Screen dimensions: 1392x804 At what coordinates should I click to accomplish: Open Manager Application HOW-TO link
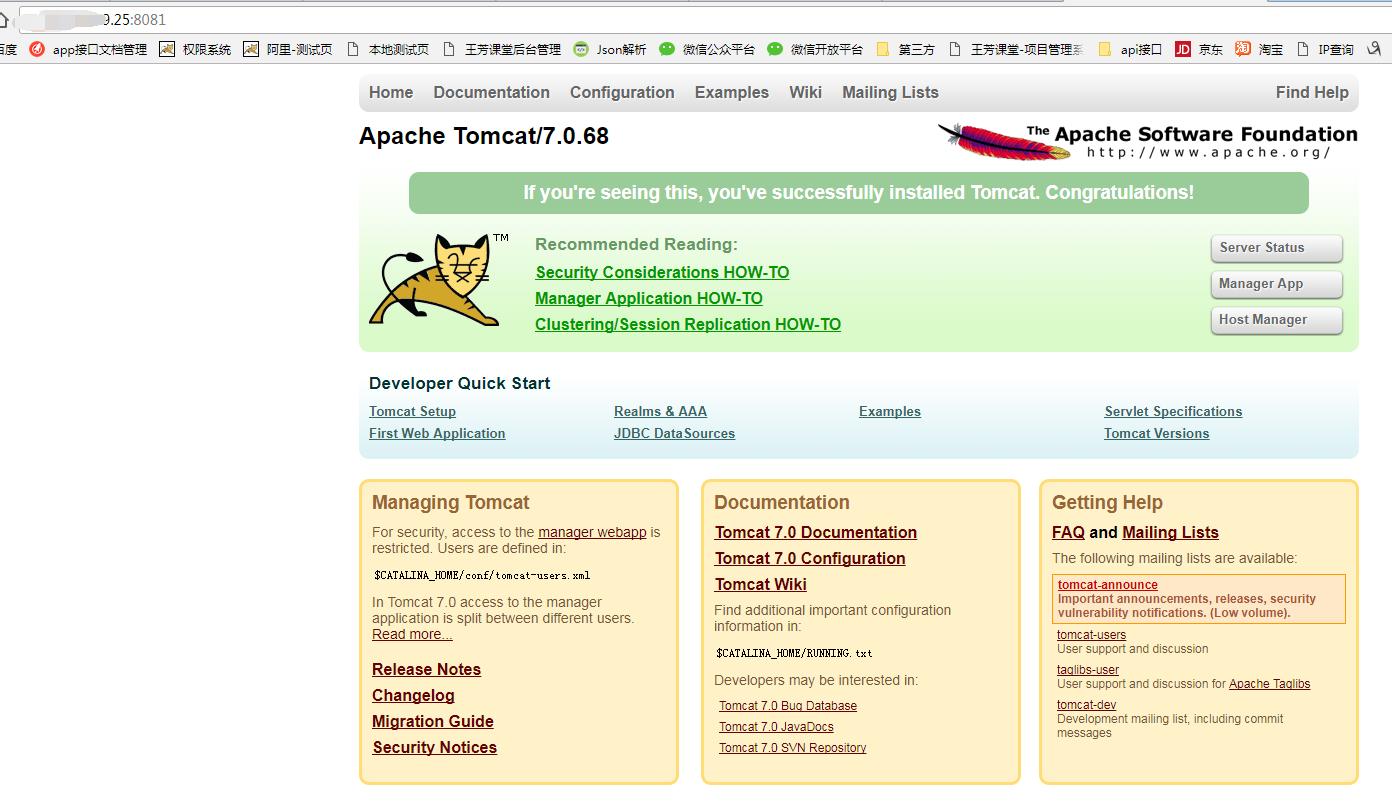[649, 298]
